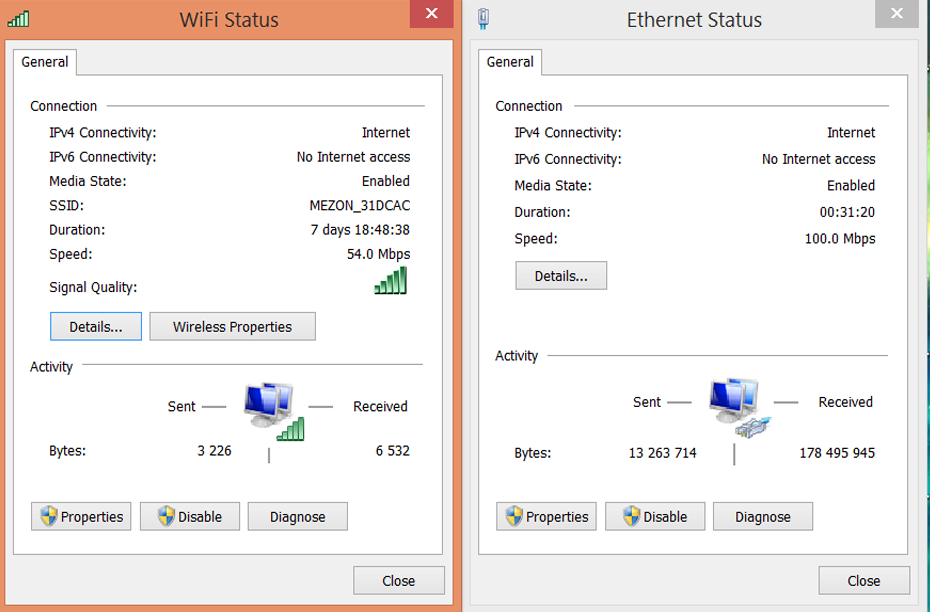
Task: Open WiFi connection Details
Action: tap(96, 327)
